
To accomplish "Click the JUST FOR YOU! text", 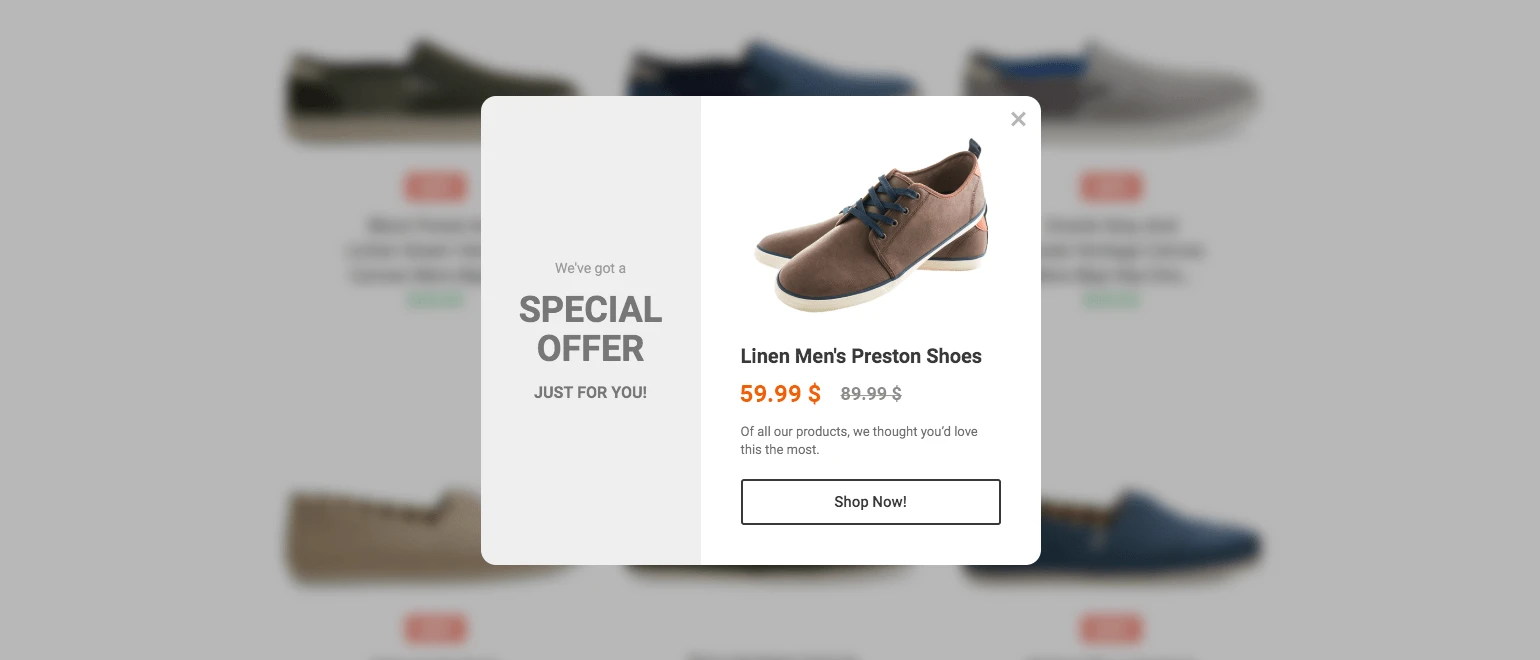I will tap(590, 393).
